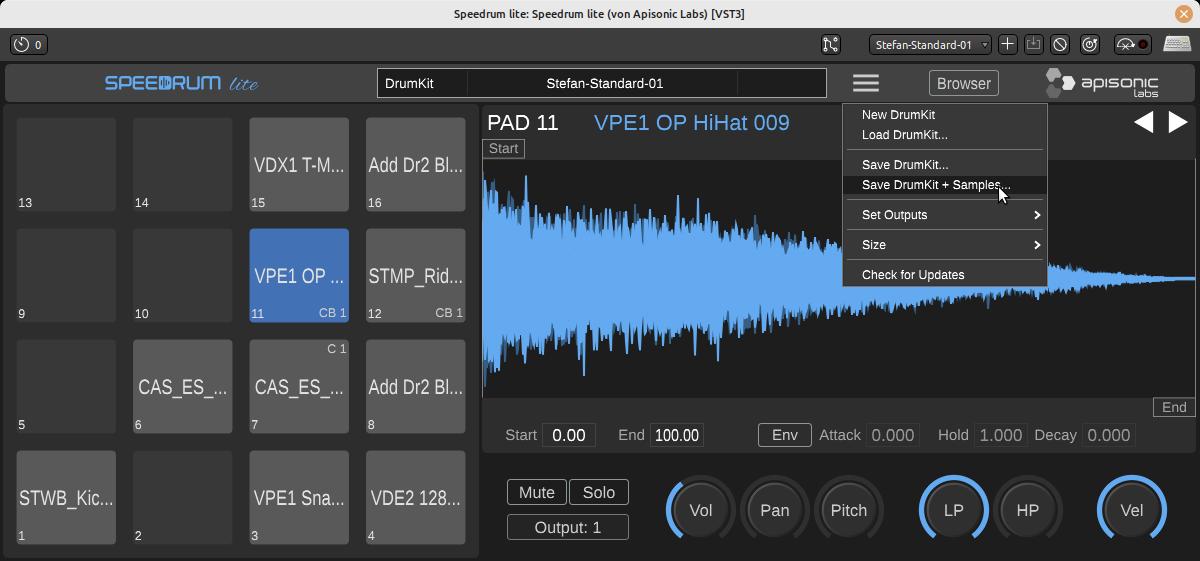The height and width of the screenshot is (561, 1200).
Task: Select pad 11 VPE1 OP ...
Action: (x=299, y=276)
